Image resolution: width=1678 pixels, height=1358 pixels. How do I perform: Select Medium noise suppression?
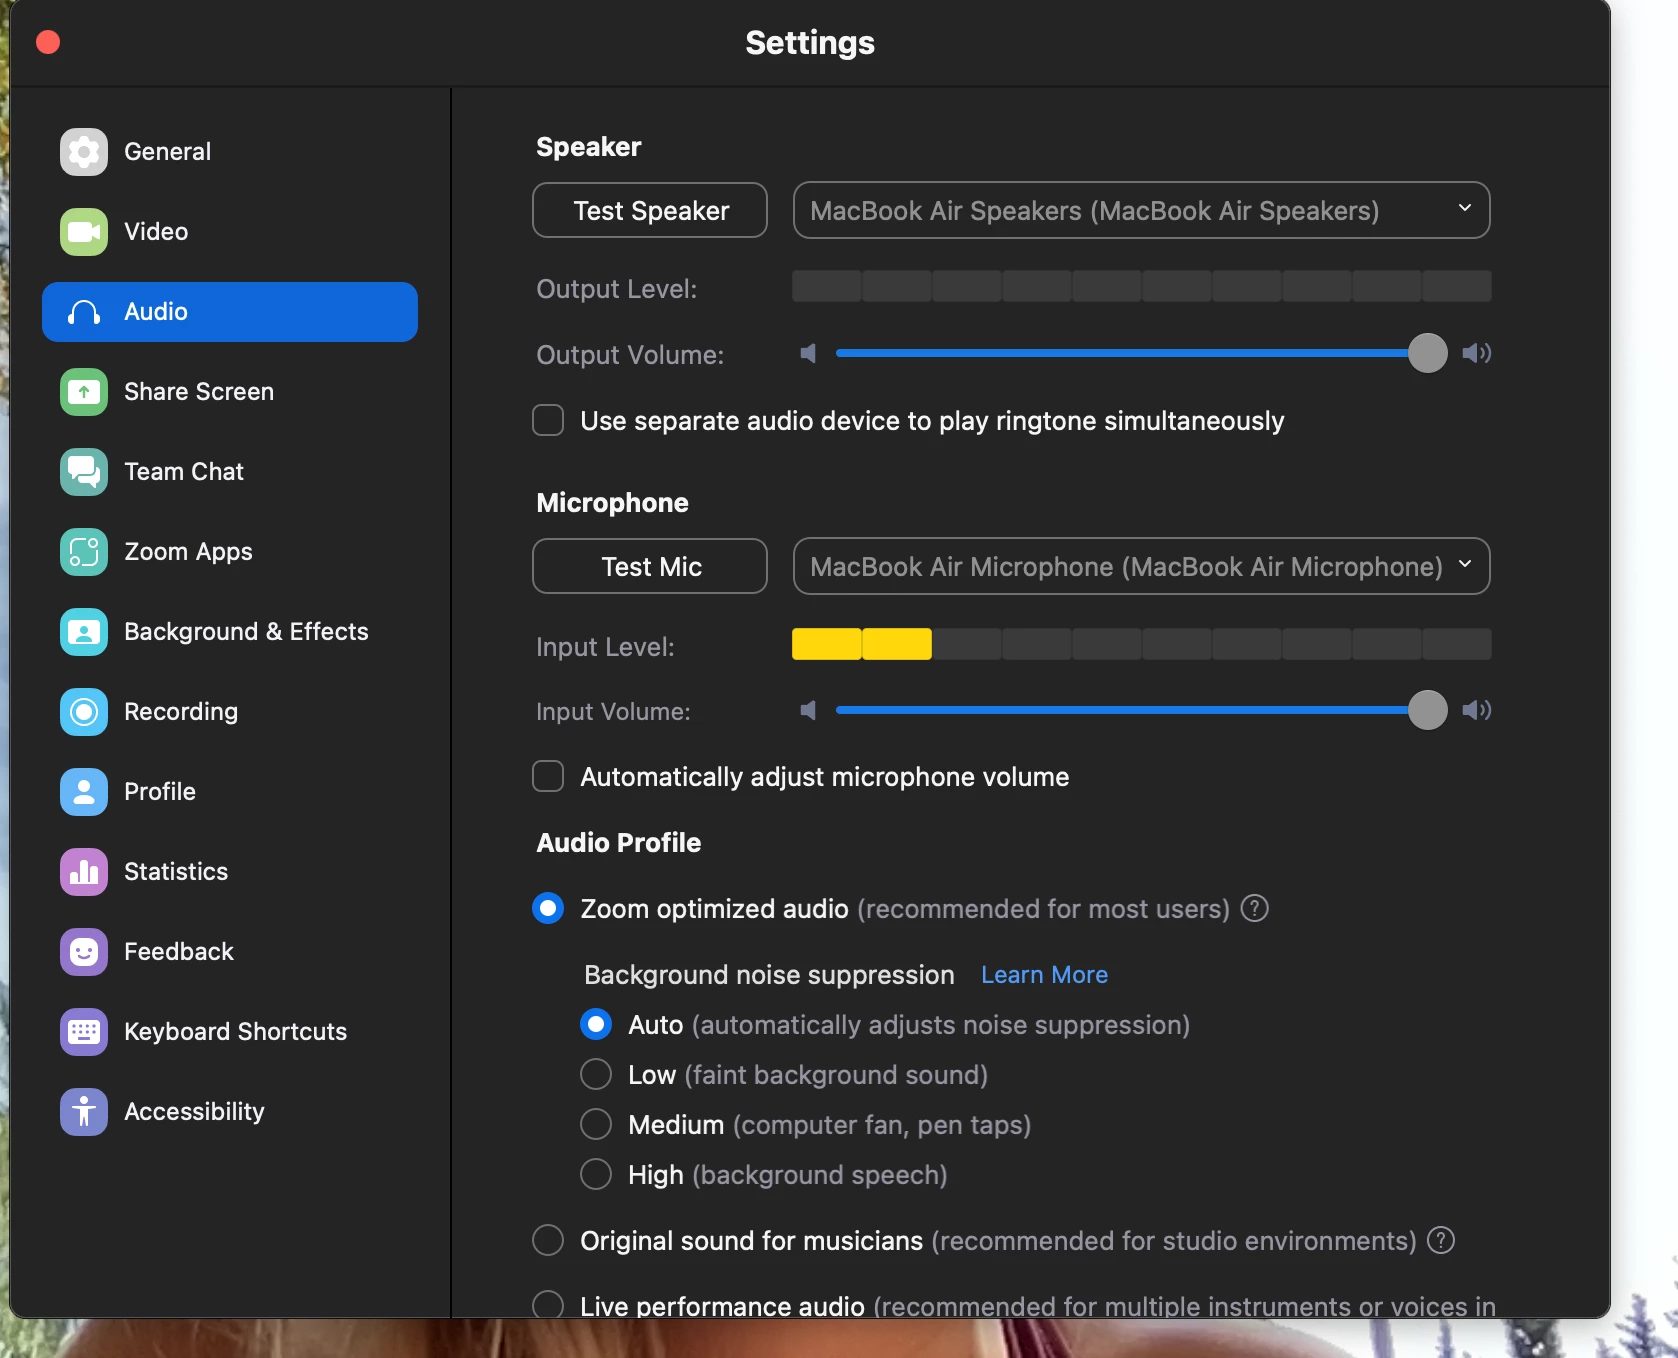click(596, 1124)
